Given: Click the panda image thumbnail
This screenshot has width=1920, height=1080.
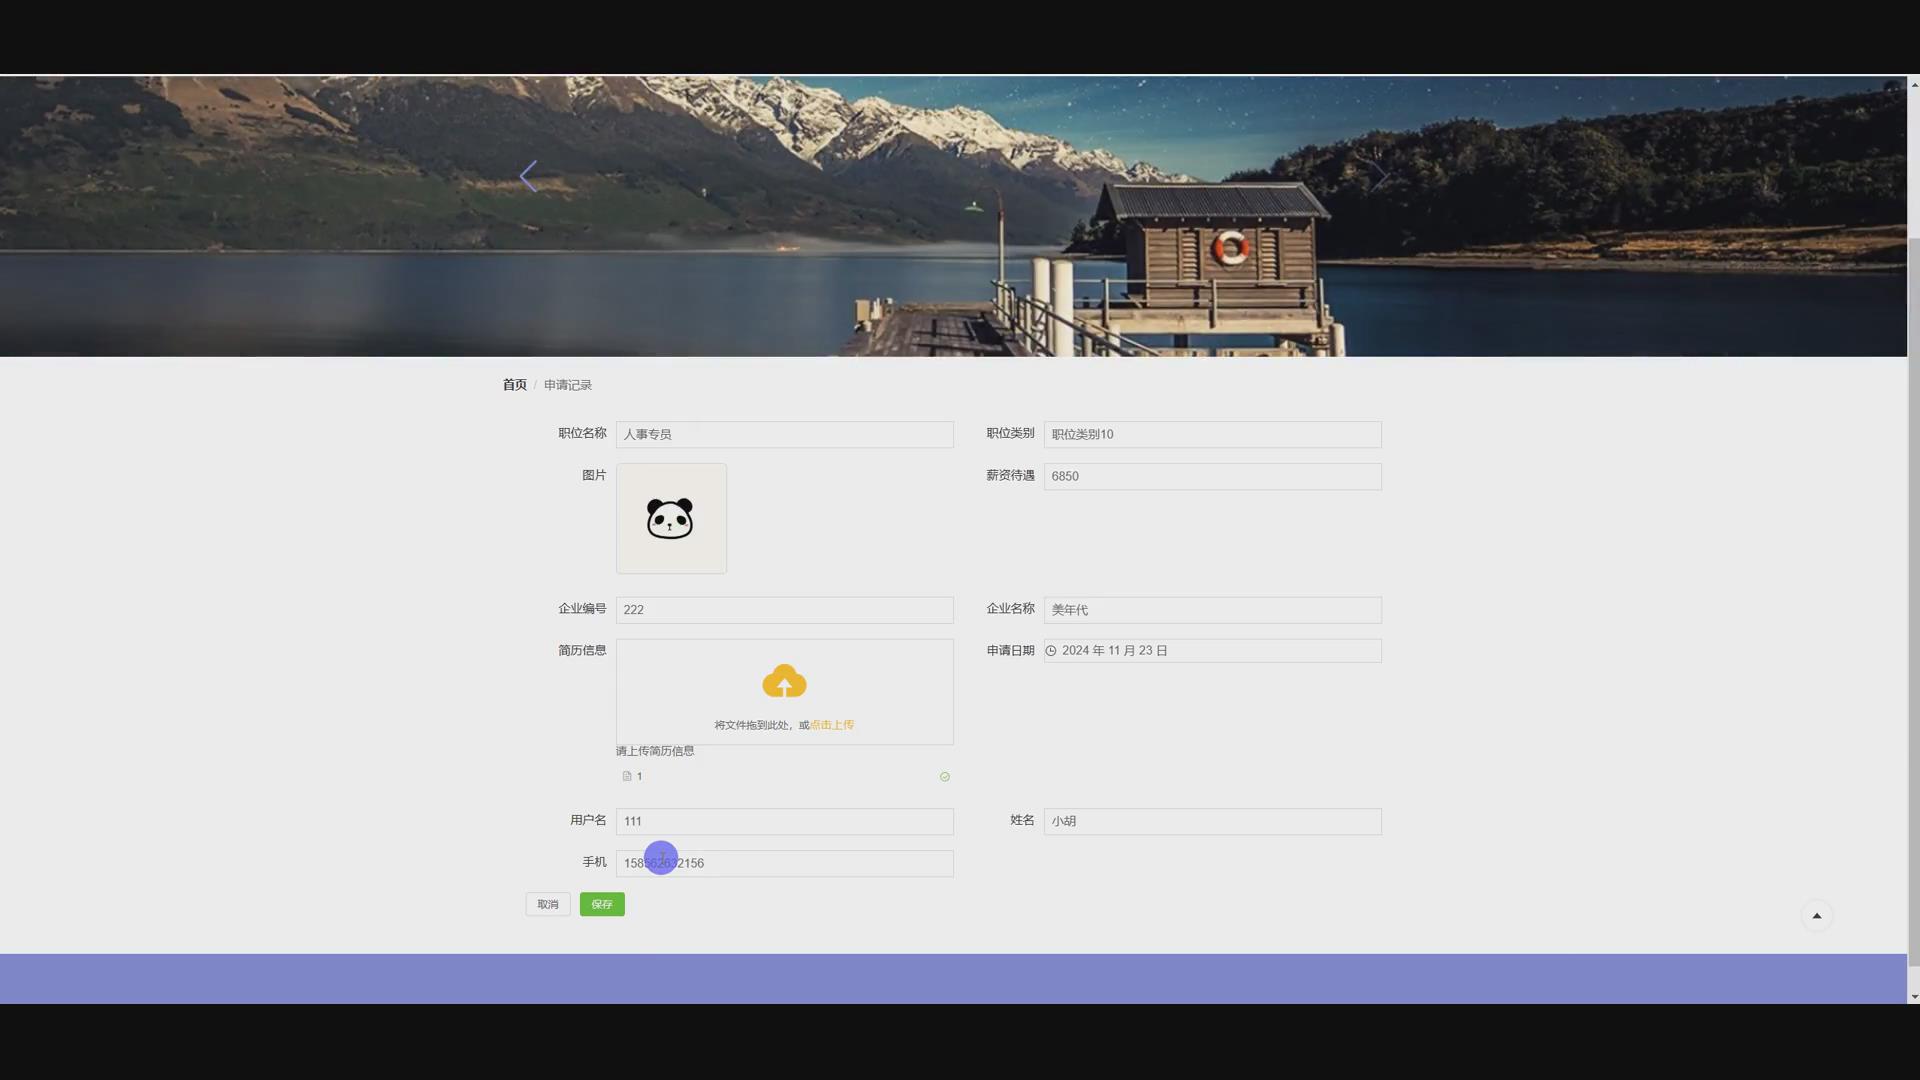Looking at the screenshot, I should click(x=671, y=518).
